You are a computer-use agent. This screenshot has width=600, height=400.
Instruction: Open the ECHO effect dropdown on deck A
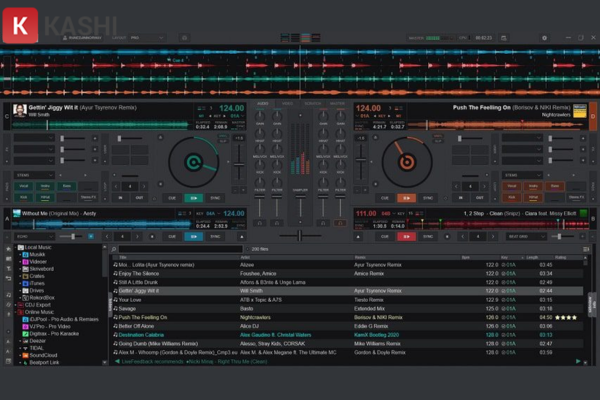coord(34,237)
